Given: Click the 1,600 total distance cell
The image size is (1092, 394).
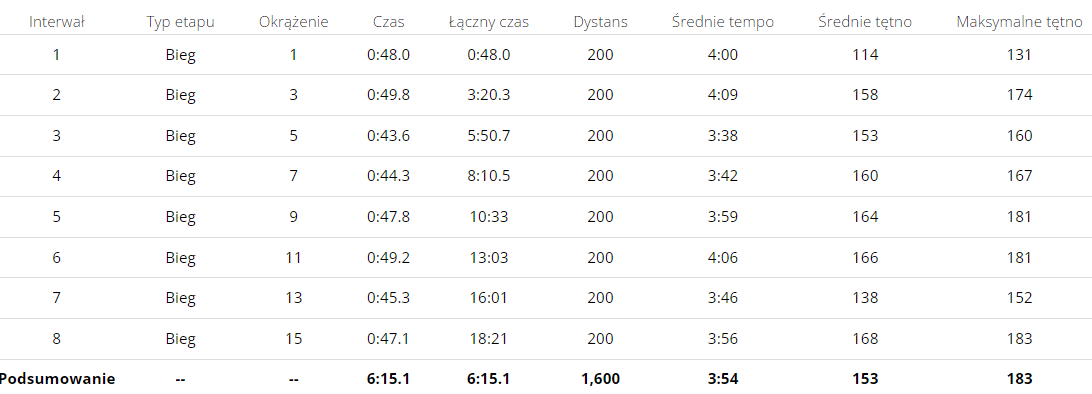Looking at the screenshot, I should coord(600,379).
